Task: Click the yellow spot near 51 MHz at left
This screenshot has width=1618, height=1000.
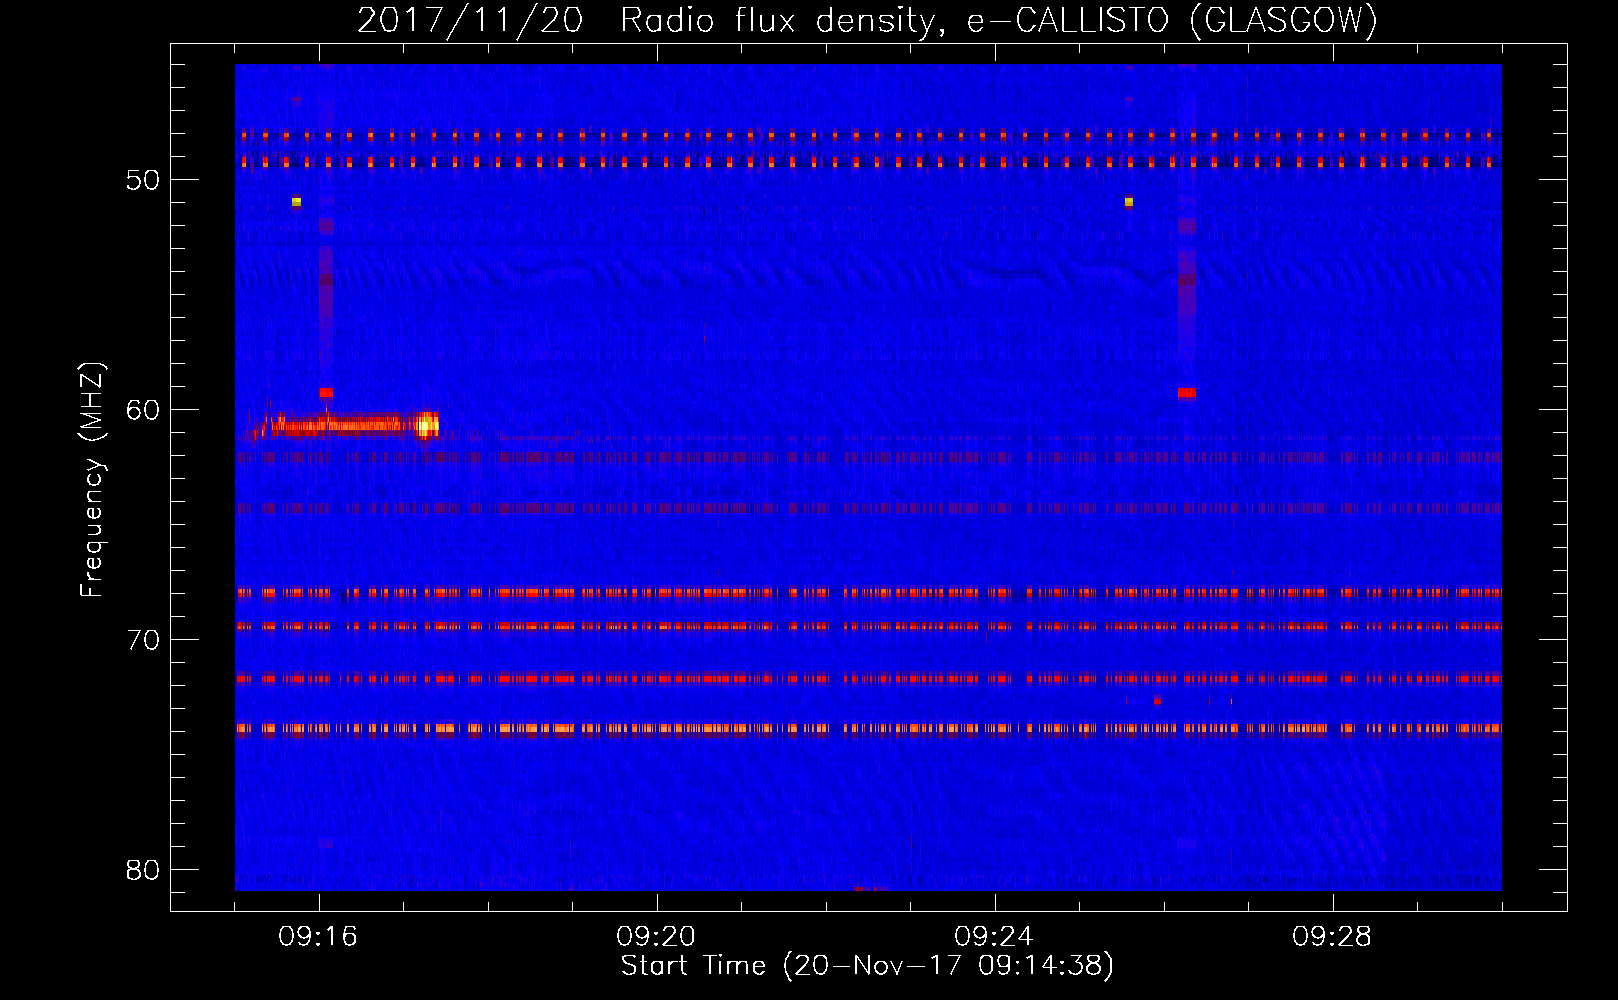Action: pos(296,202)
